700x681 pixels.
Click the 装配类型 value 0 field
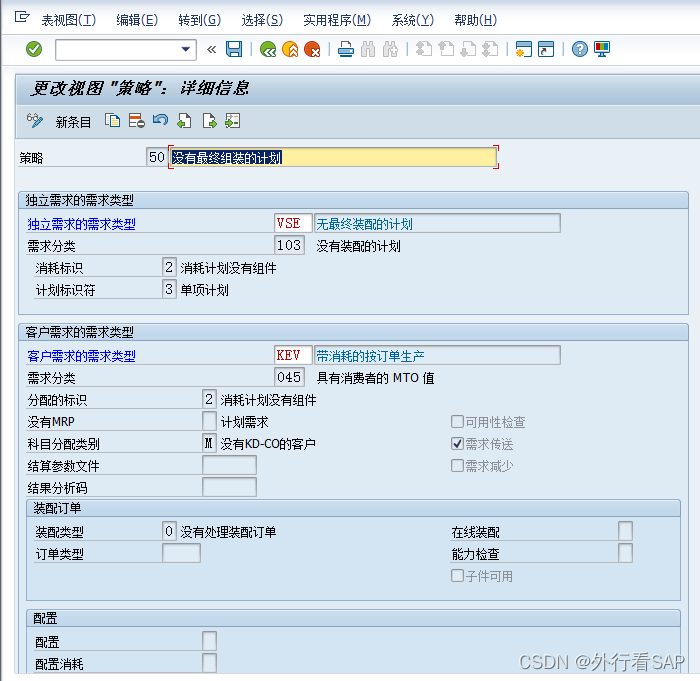(169, 531)
